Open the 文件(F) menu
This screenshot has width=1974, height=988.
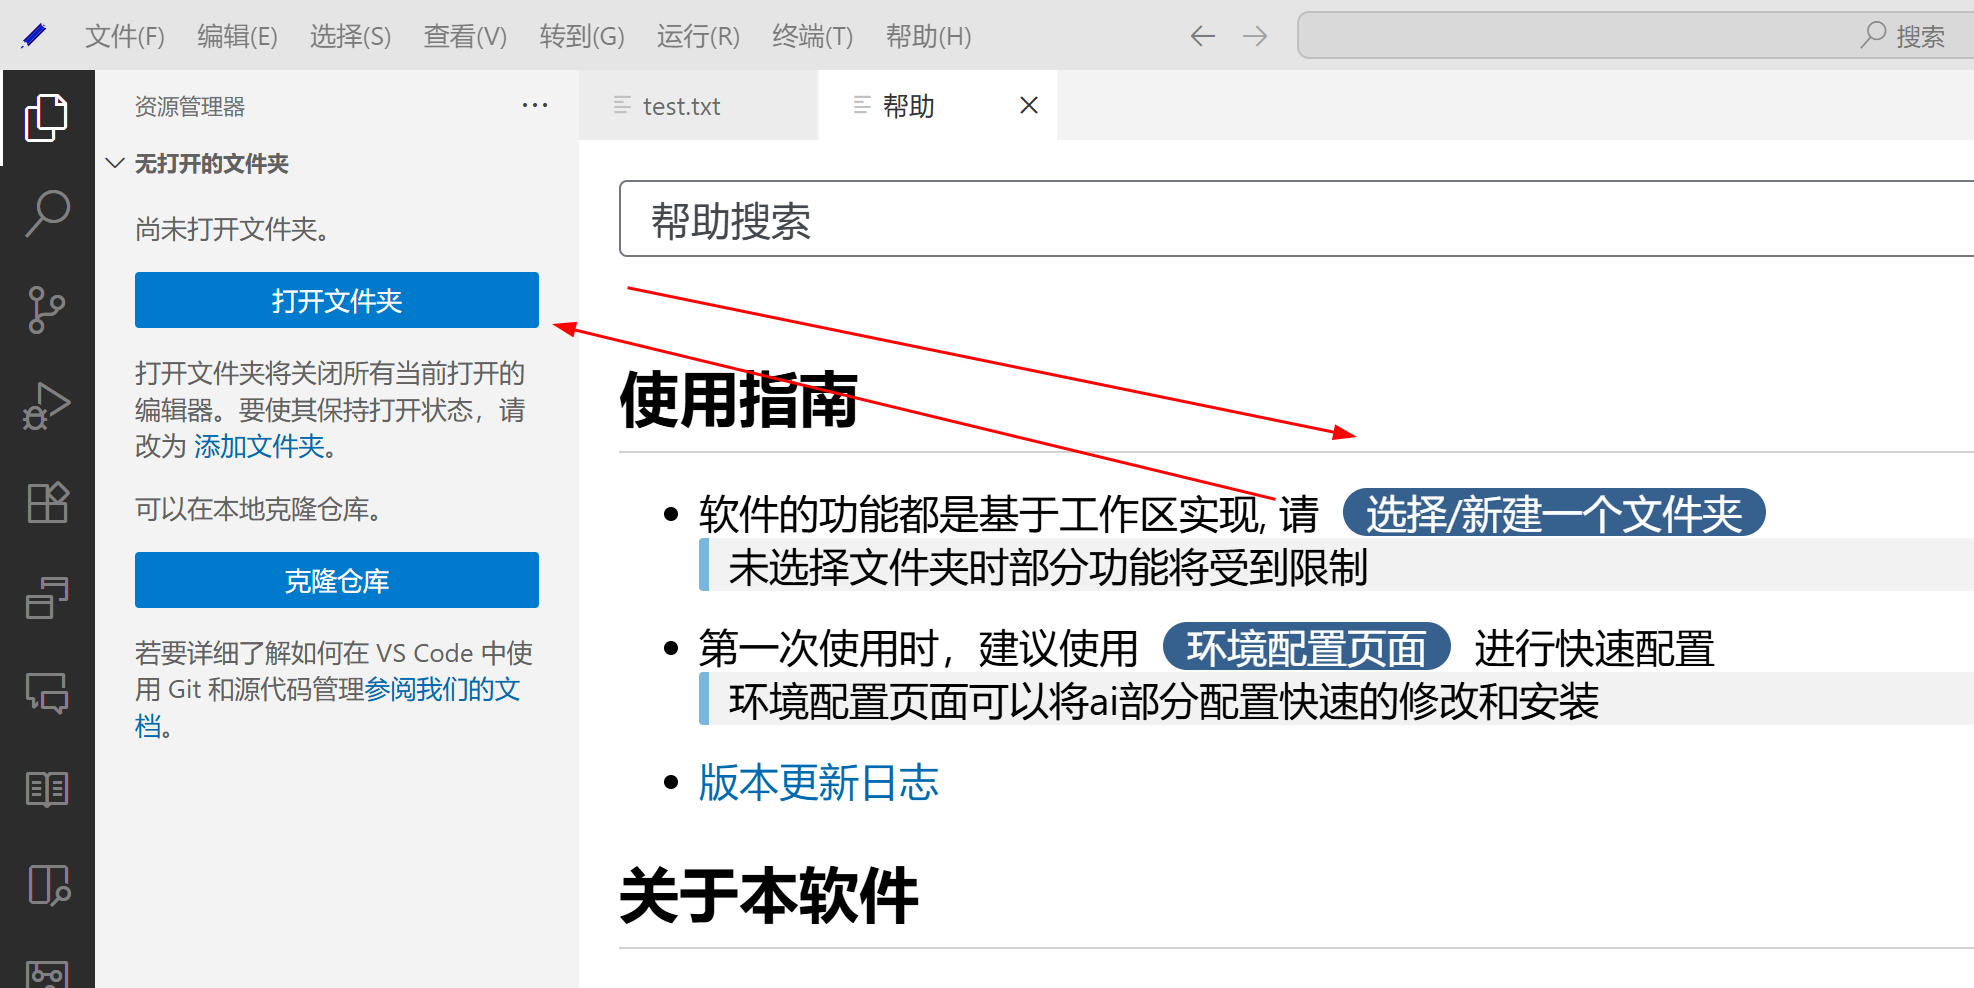tap(124, 37)
